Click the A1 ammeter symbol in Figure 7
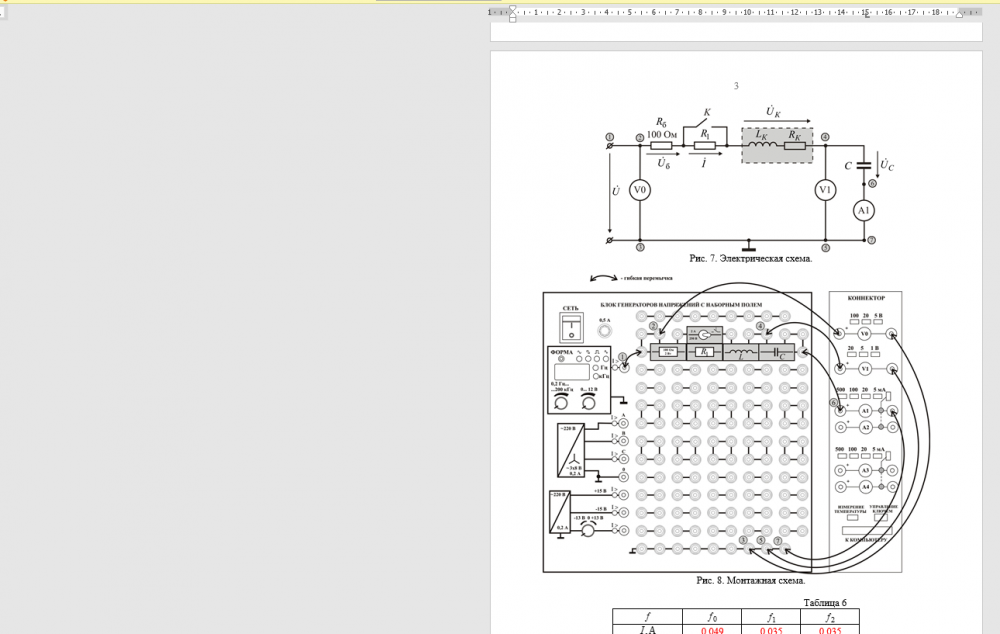1000x634 pixels. (x=863, y=210)
